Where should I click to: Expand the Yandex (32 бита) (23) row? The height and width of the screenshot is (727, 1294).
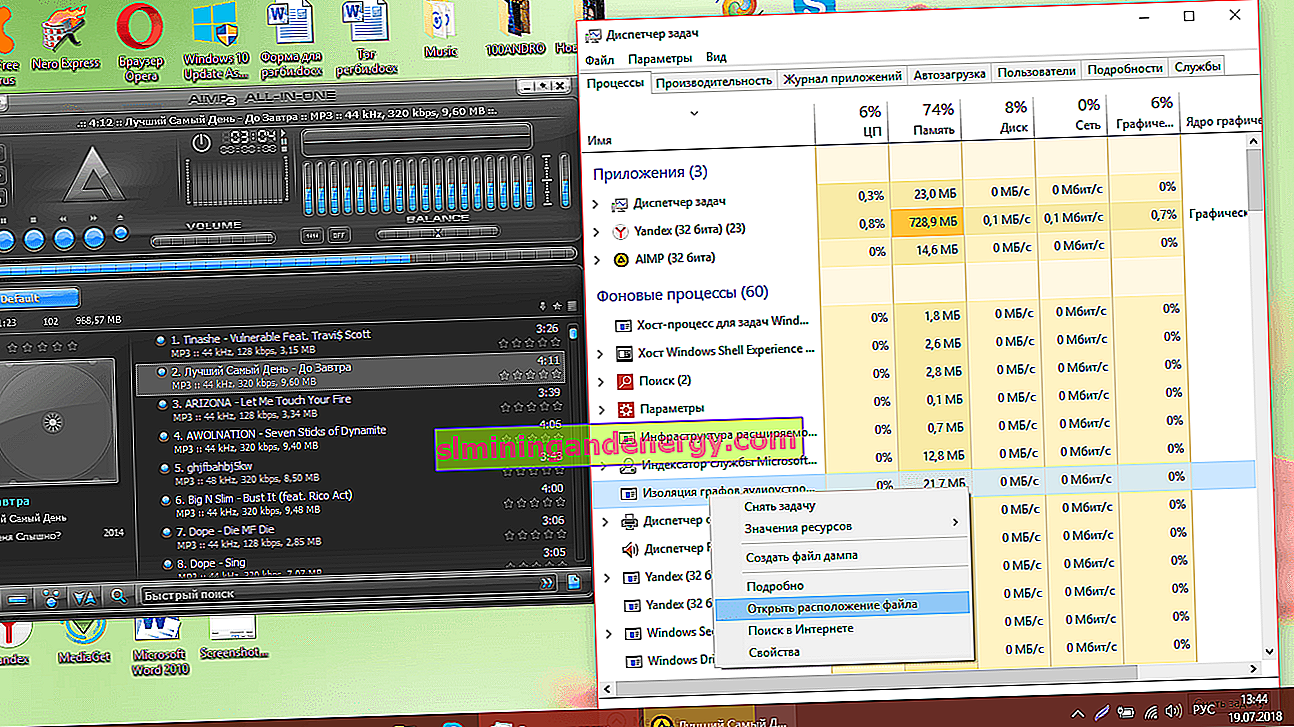[597, 231]
